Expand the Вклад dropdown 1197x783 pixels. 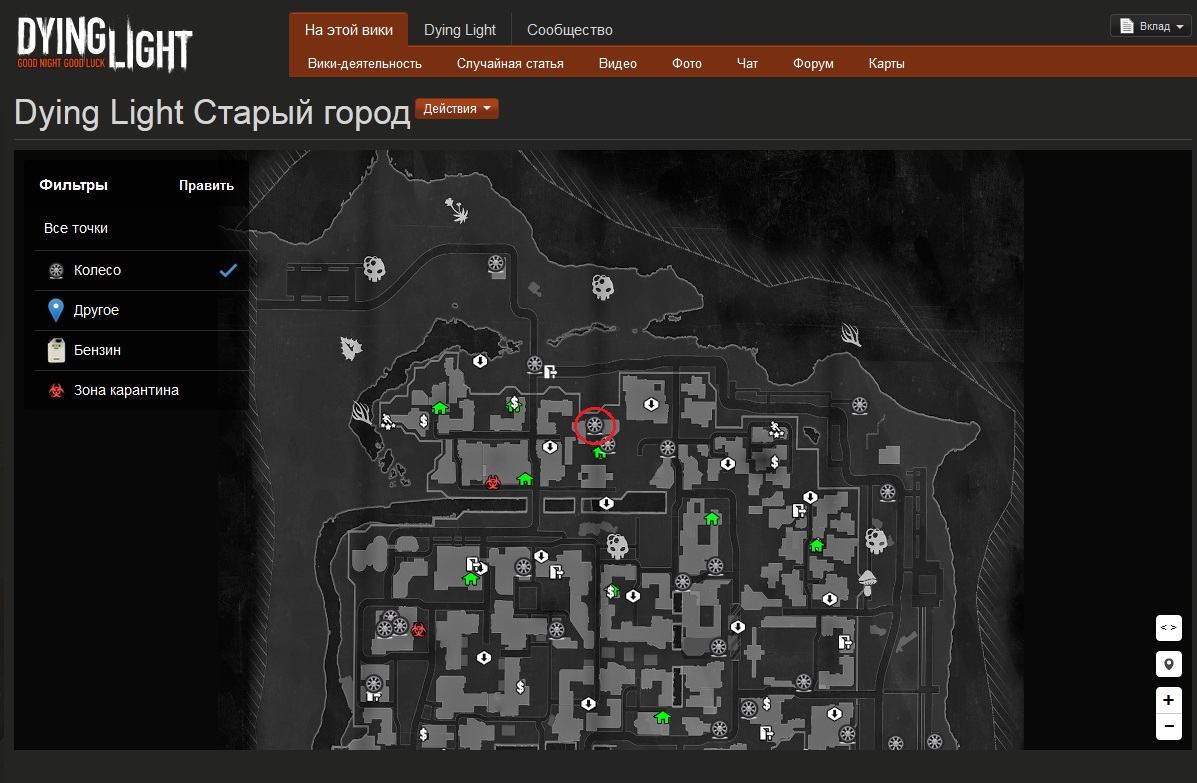[1150, 26]
